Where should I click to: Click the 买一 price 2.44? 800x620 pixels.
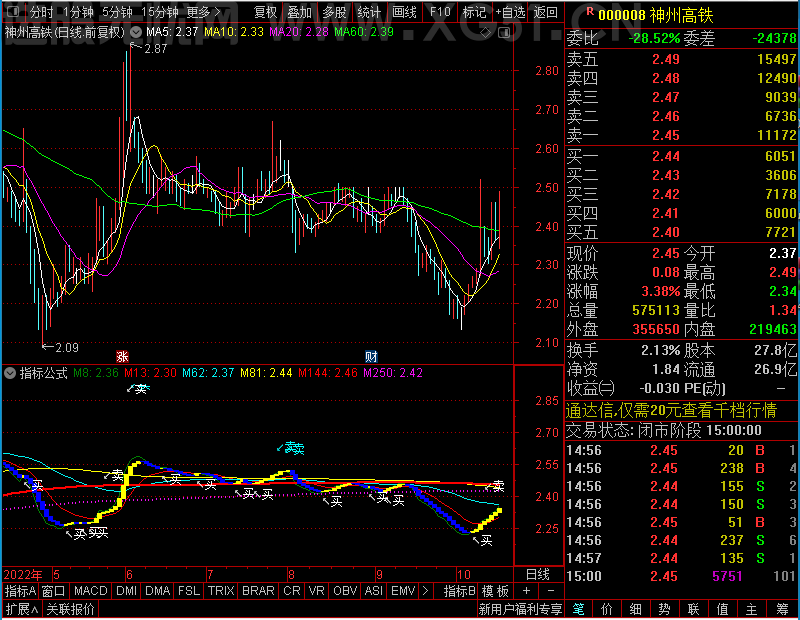pos(666,156)
